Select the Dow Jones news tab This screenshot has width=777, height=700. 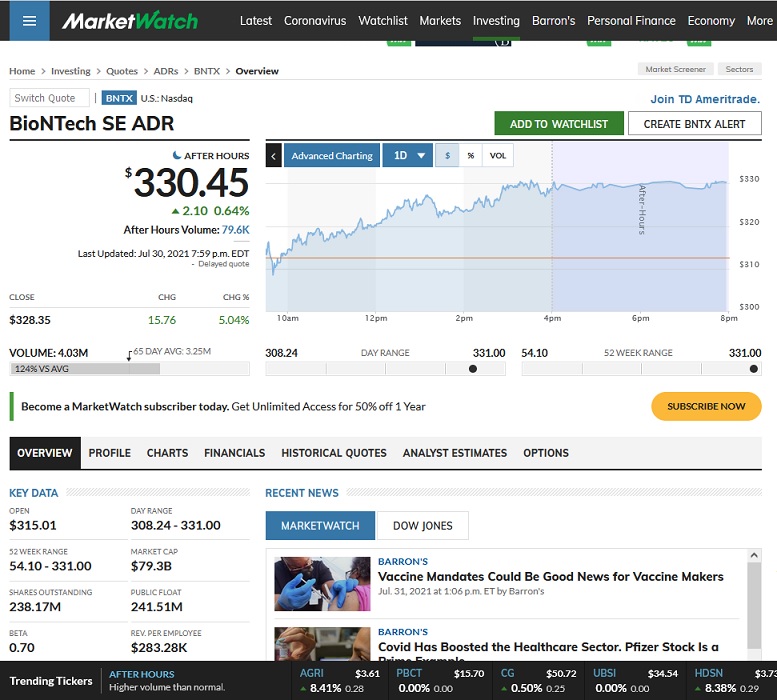tap(421, 526)
